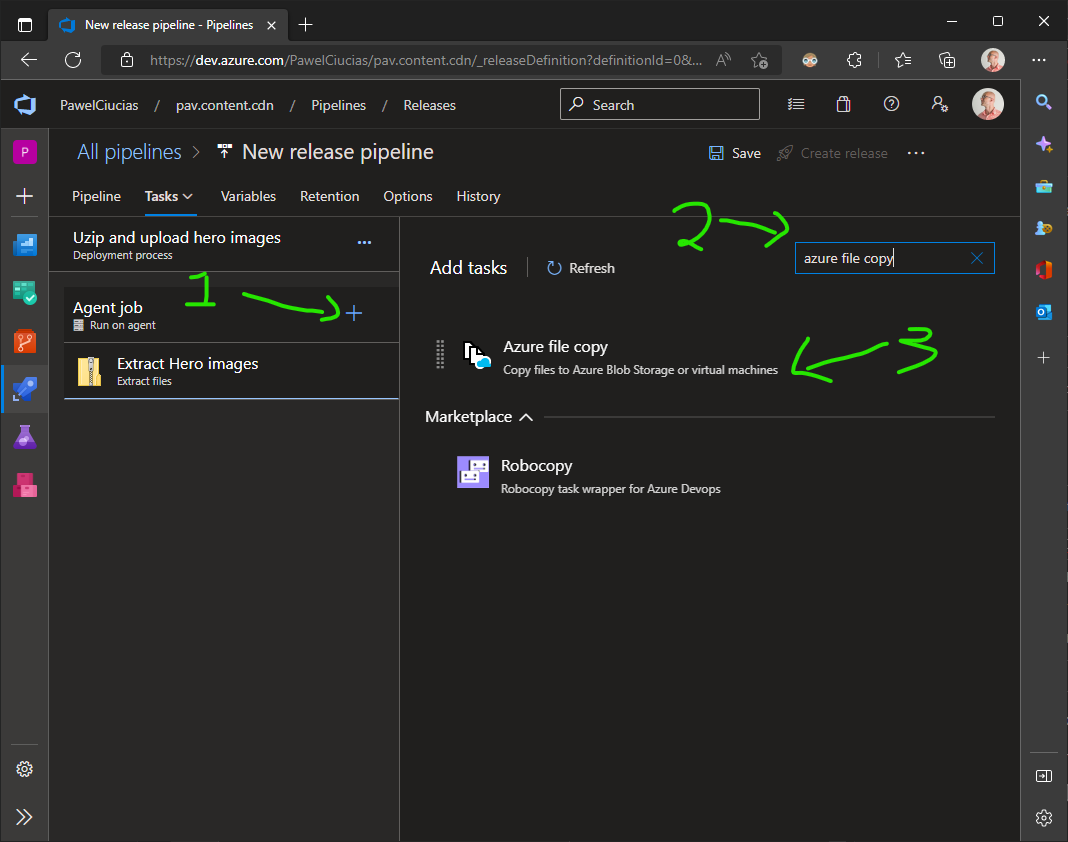Open the user profile avatar in DevOps header
1068x842 pixels.
[987, 104]
